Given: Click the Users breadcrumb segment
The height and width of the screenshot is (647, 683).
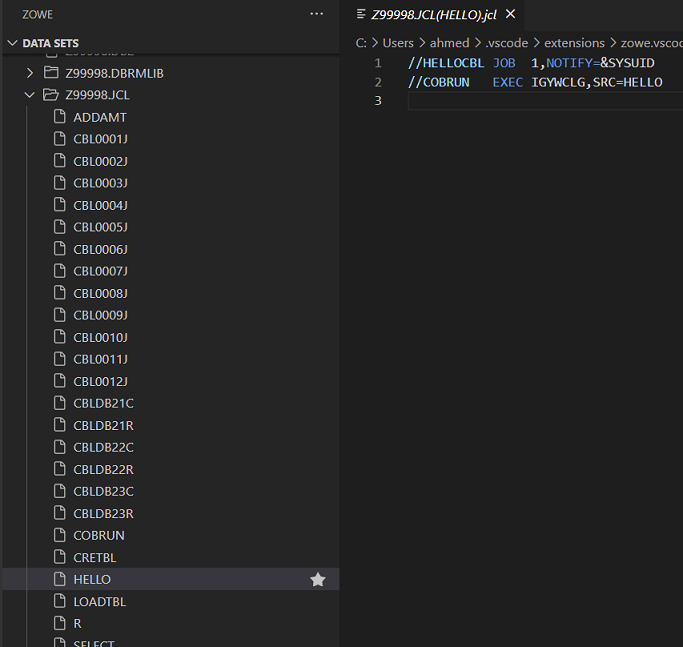Looking at the screenshot, I should pos(398,43).
